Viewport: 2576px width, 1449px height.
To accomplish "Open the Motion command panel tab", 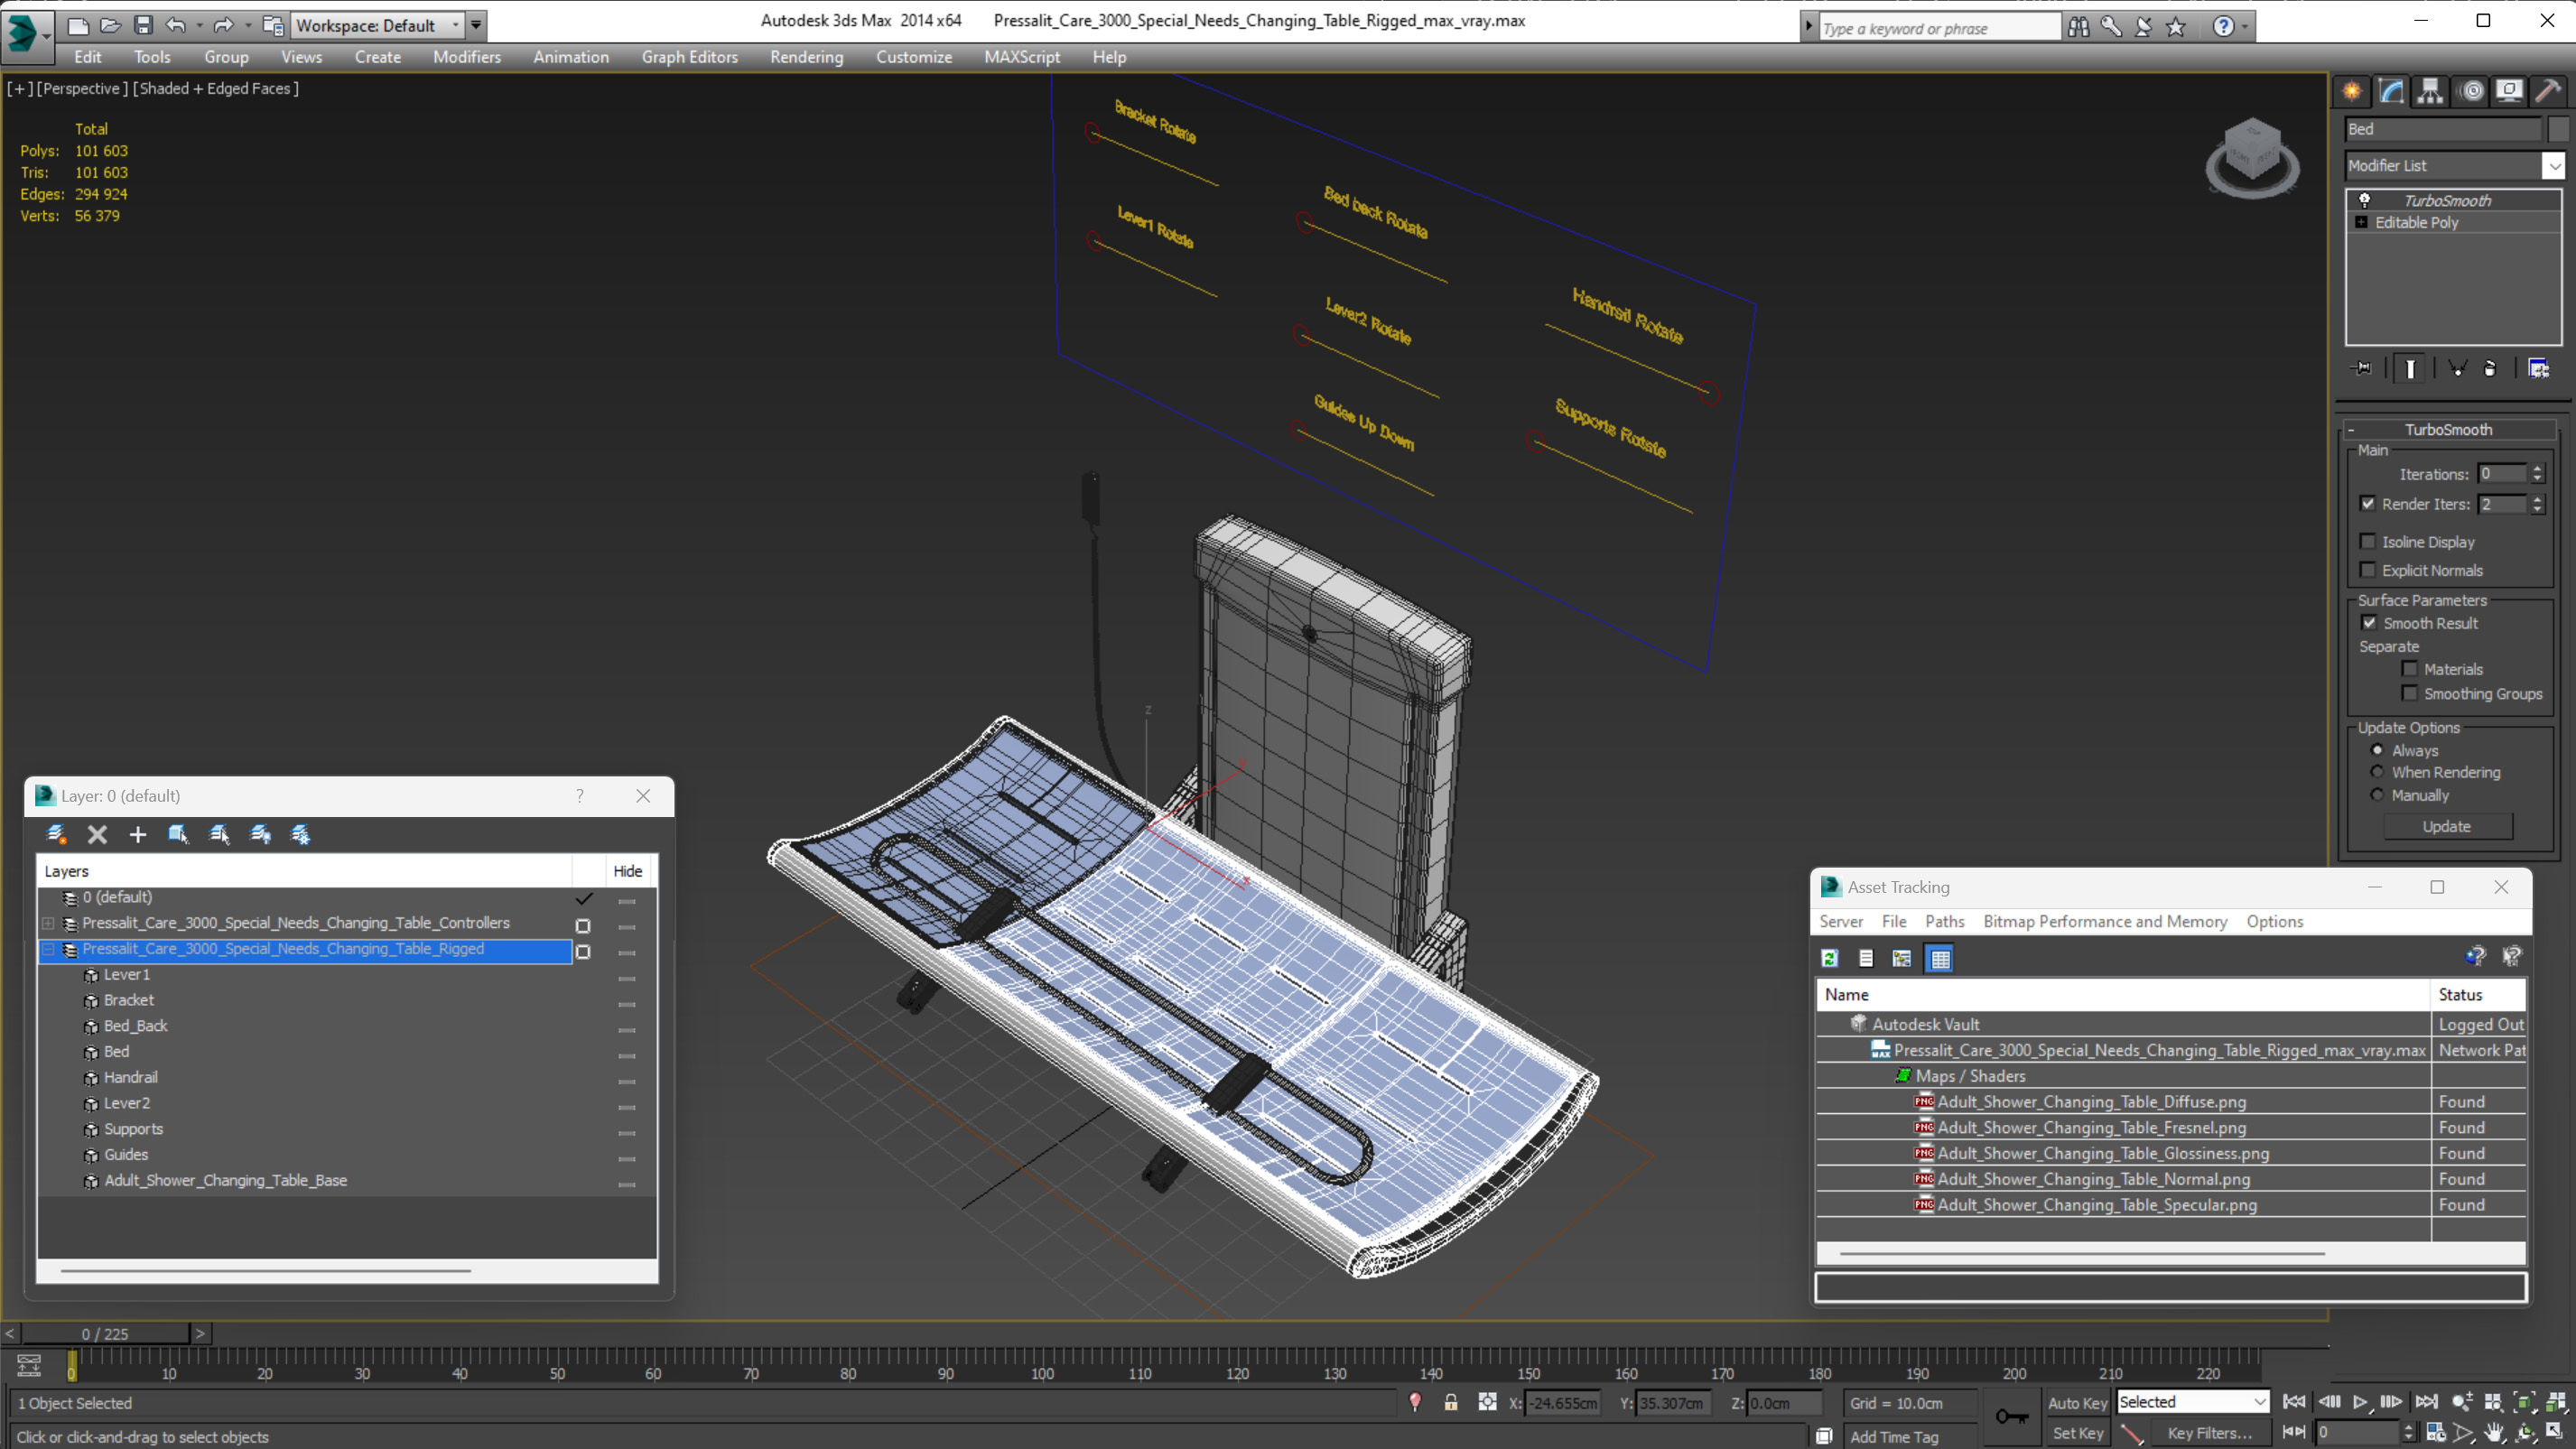I will point(2470,91).
